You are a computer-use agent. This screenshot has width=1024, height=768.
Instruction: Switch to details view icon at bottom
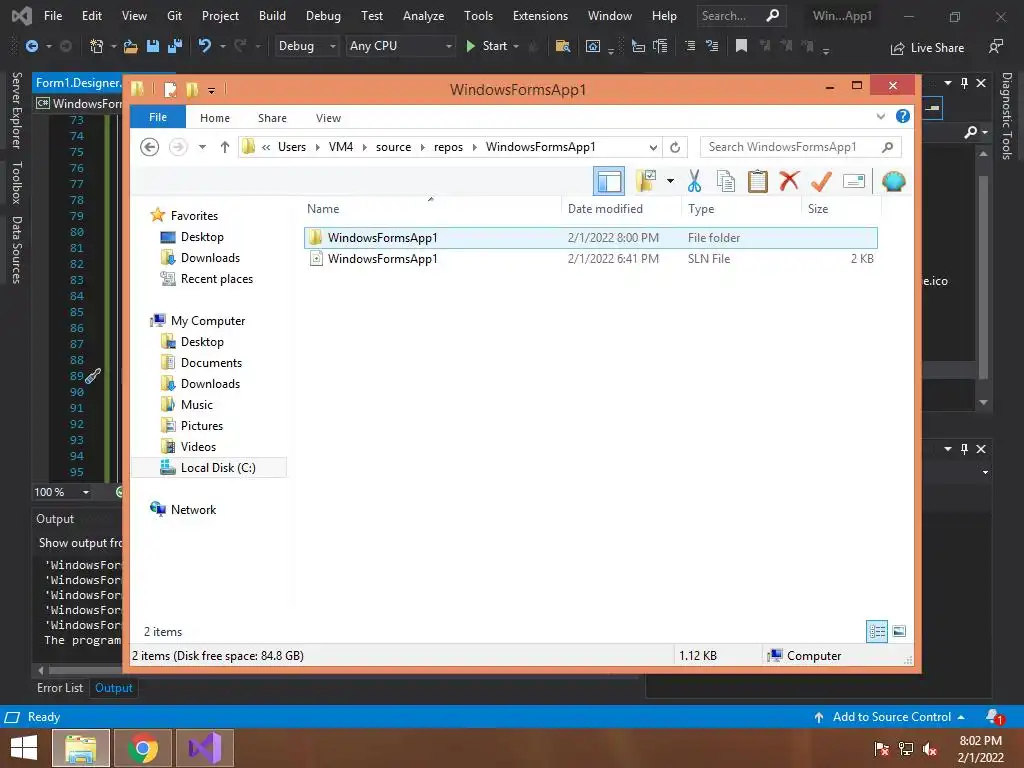tap(876, 631)
